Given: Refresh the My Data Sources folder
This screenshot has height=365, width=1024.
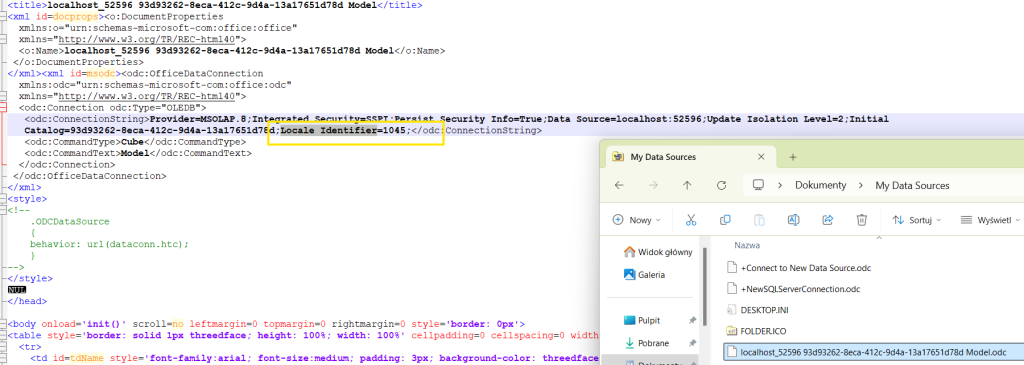Looking at the screenshot, I should point(722,185).
